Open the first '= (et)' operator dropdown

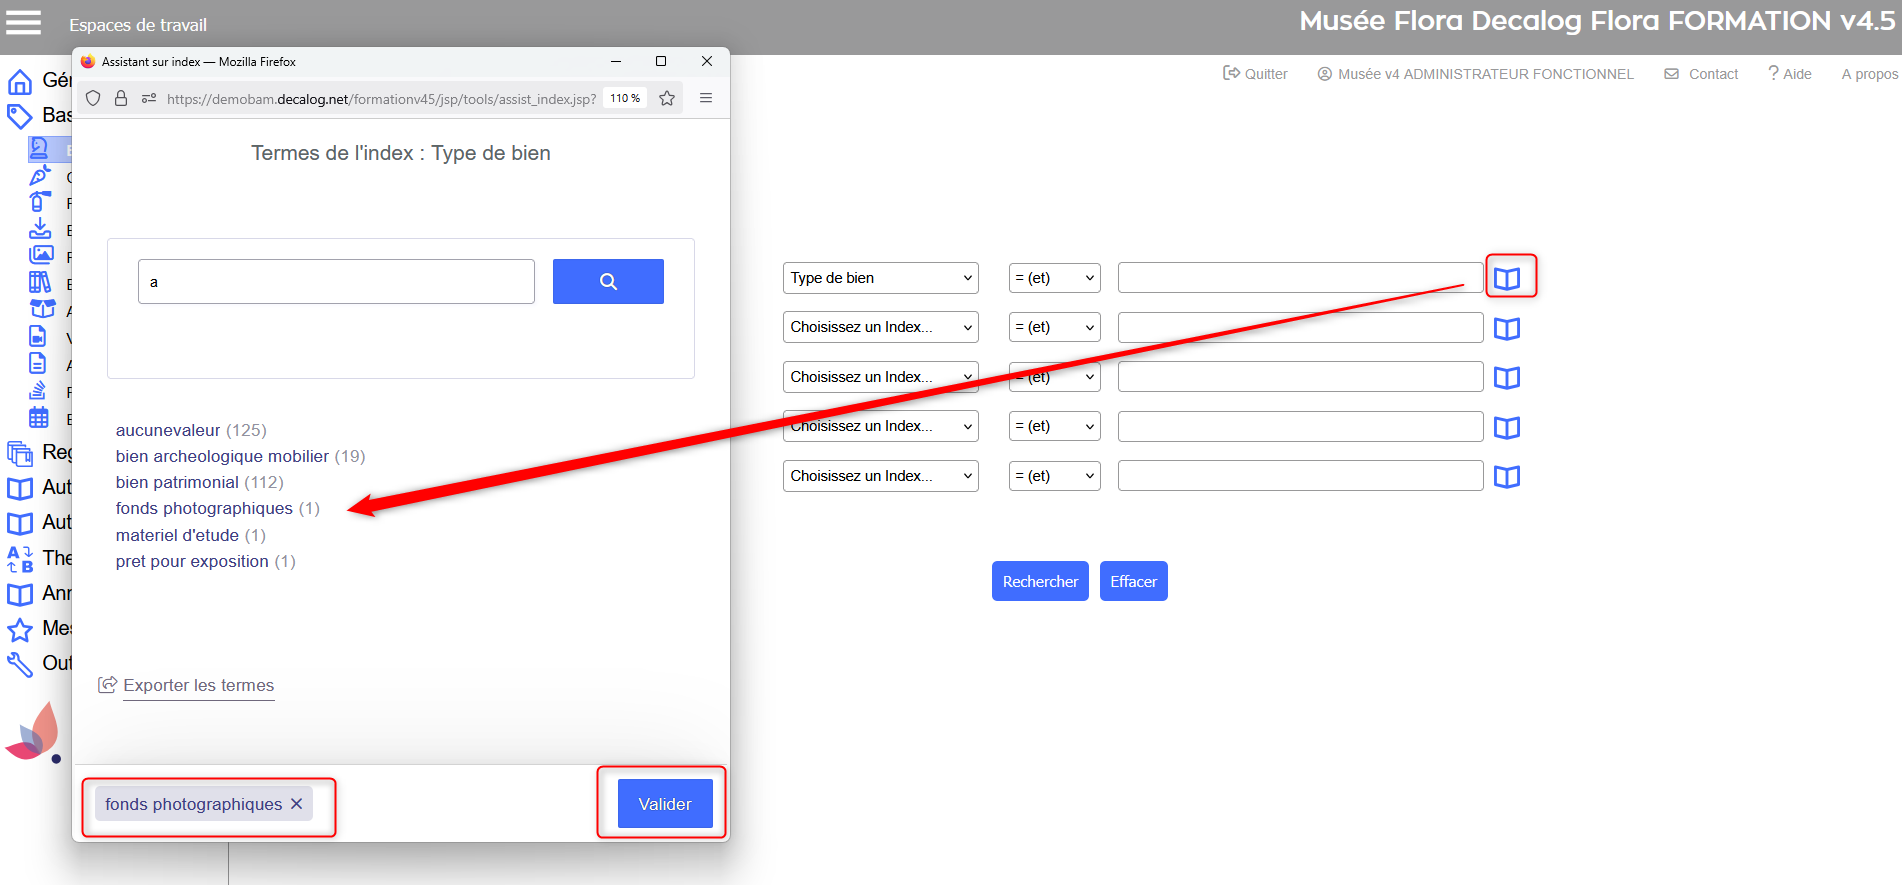[1054, 278]
